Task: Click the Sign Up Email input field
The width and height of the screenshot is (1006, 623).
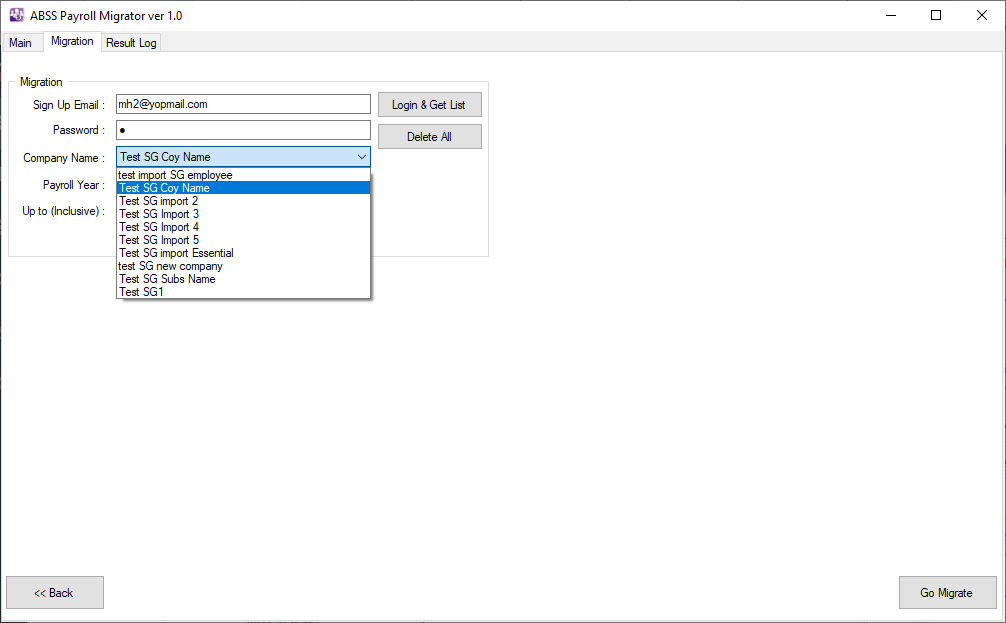Action: 243,104
